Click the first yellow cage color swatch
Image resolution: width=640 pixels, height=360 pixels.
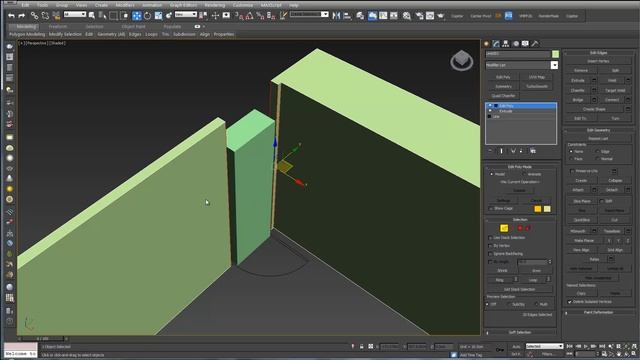[538, 209]
